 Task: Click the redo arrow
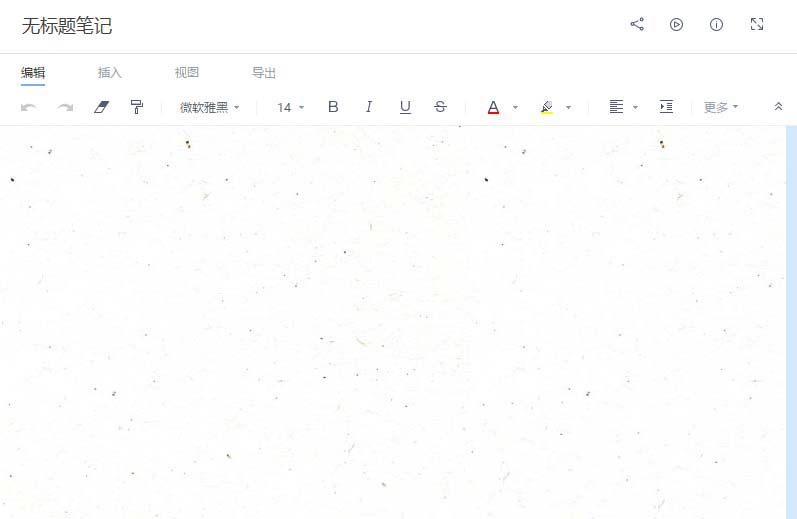(x=65, y=107)
